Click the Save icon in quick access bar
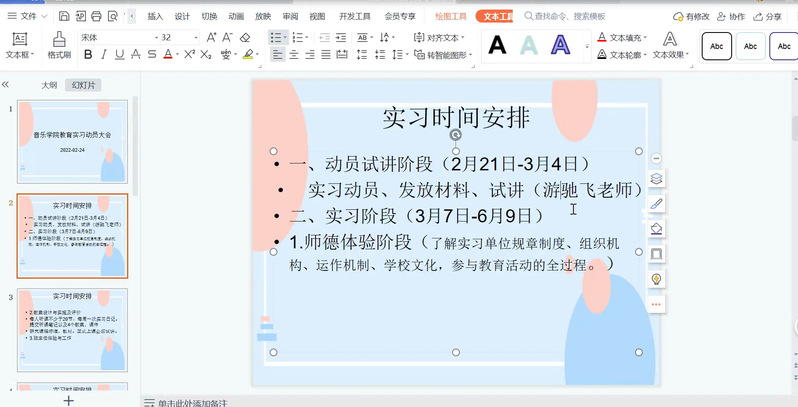798x407 pixels. (64, 17)
